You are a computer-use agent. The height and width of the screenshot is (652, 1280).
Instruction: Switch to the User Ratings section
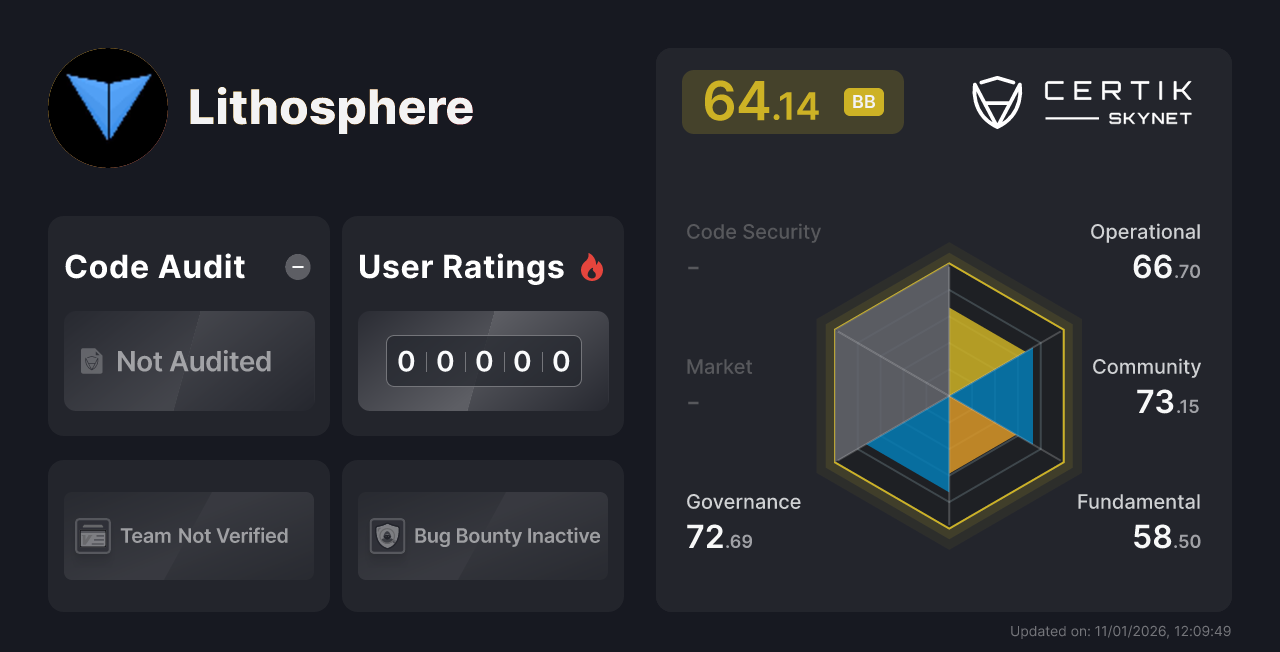point(461,266)
